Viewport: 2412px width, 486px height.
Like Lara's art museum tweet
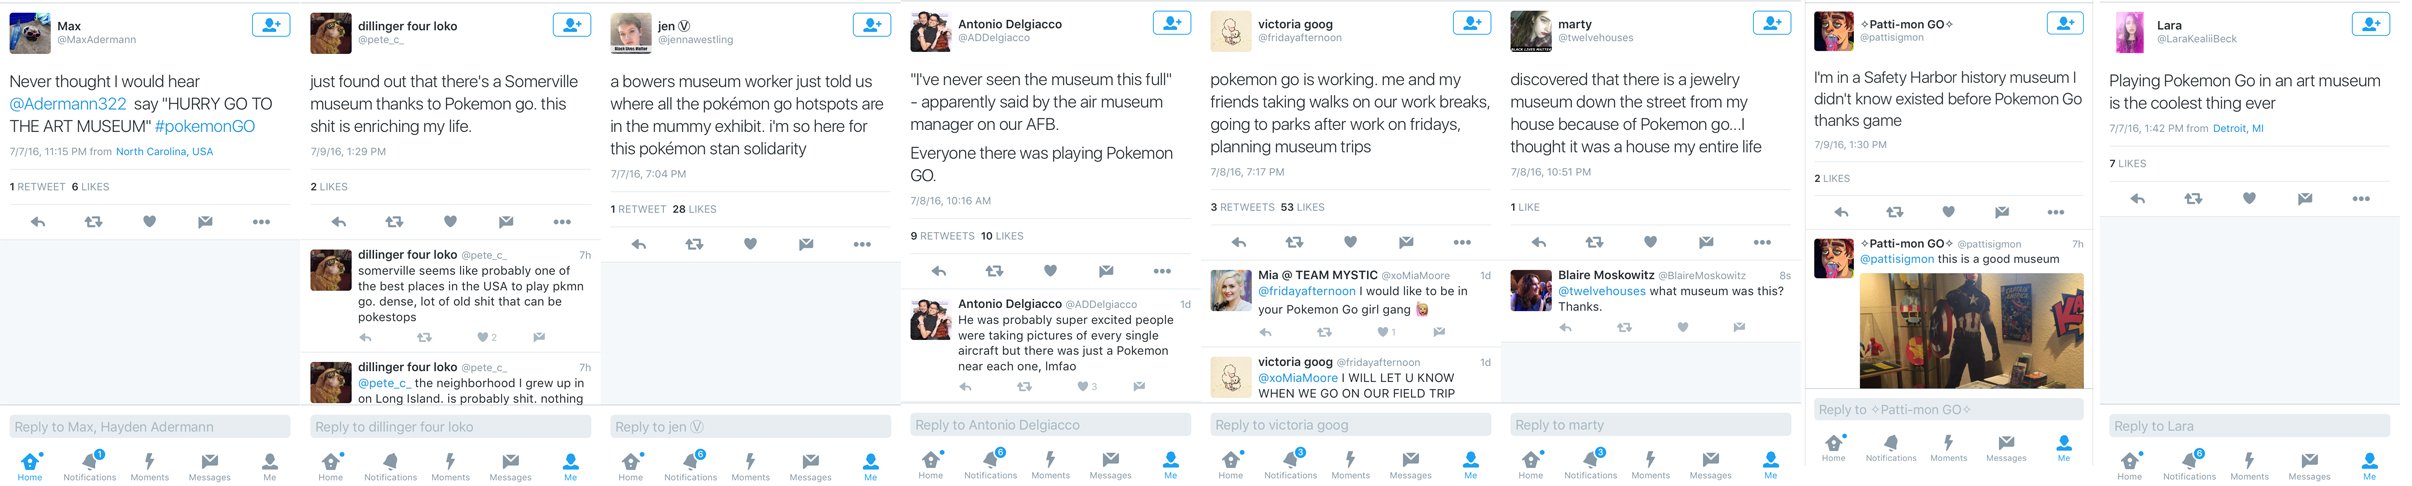pos(2249,199)
